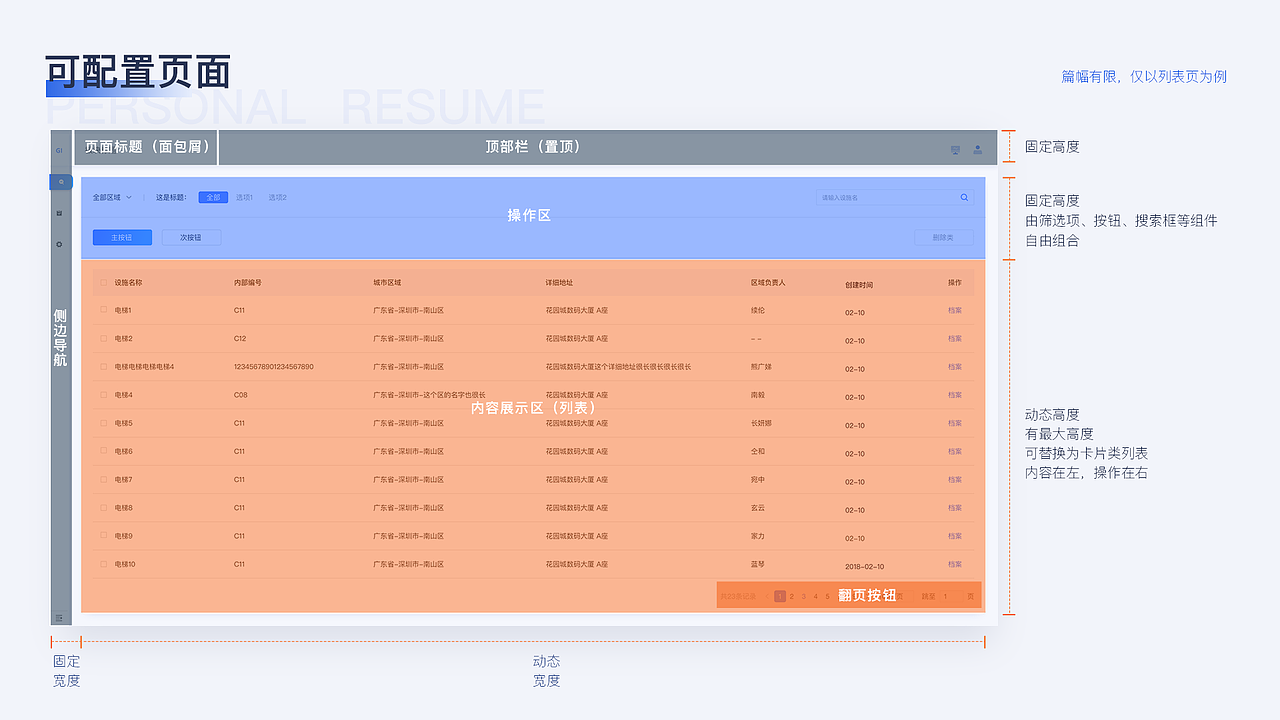1280x720 pixels.
Task: Expand the 全部区域 dropdown
Action: tap(112, 198)
